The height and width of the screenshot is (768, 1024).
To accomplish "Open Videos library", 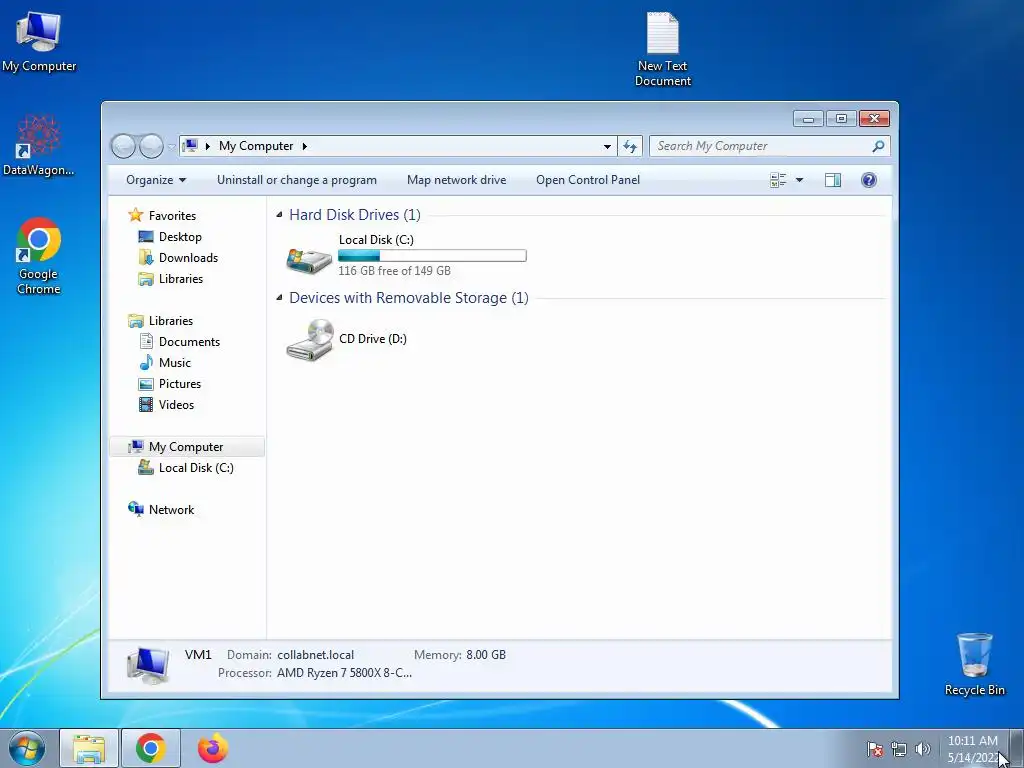I will click(176, 404).
